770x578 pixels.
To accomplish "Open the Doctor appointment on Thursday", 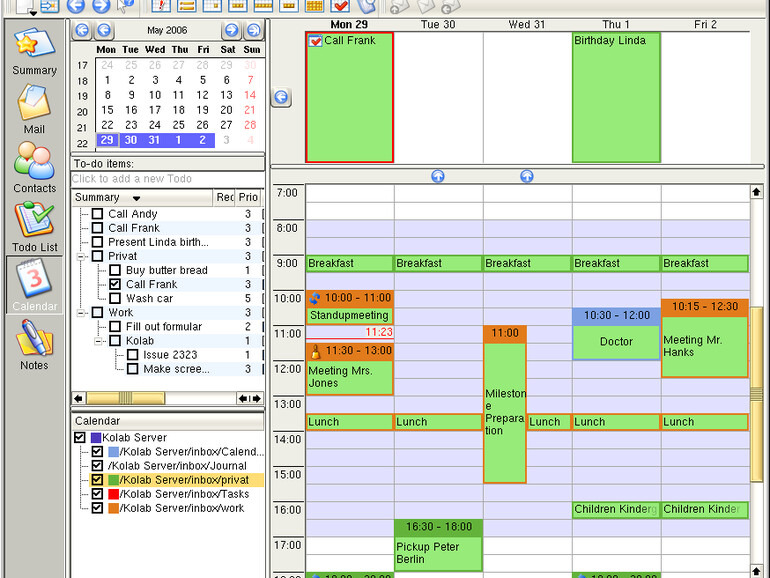I will 616,334.
